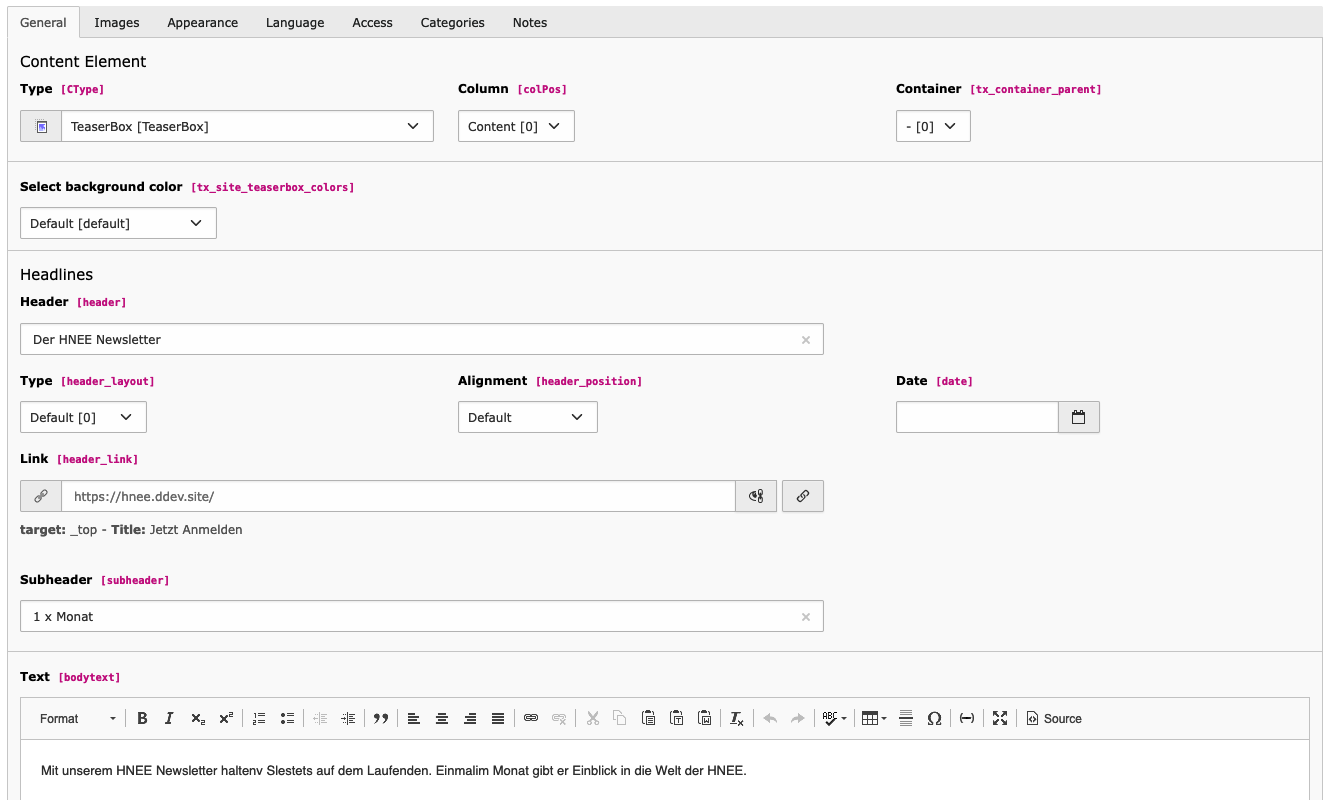
Task: Open the link browser for header link
Action: pyautogui.click(x=802, y=496)
